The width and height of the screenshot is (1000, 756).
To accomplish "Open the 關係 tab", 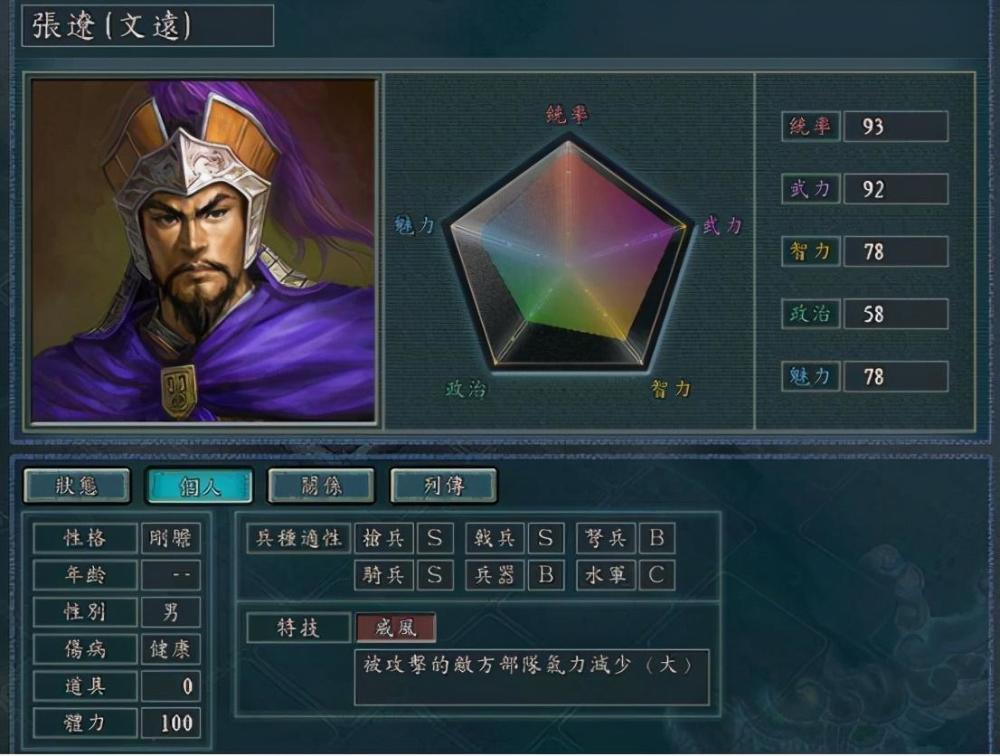I will pyautogui.click(x=321, y=486).
